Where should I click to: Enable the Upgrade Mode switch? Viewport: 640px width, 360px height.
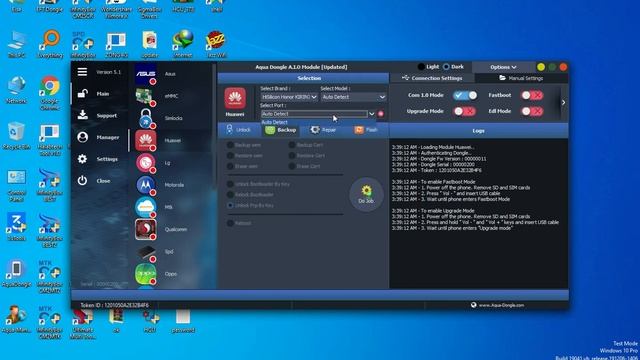coord(465,111)
